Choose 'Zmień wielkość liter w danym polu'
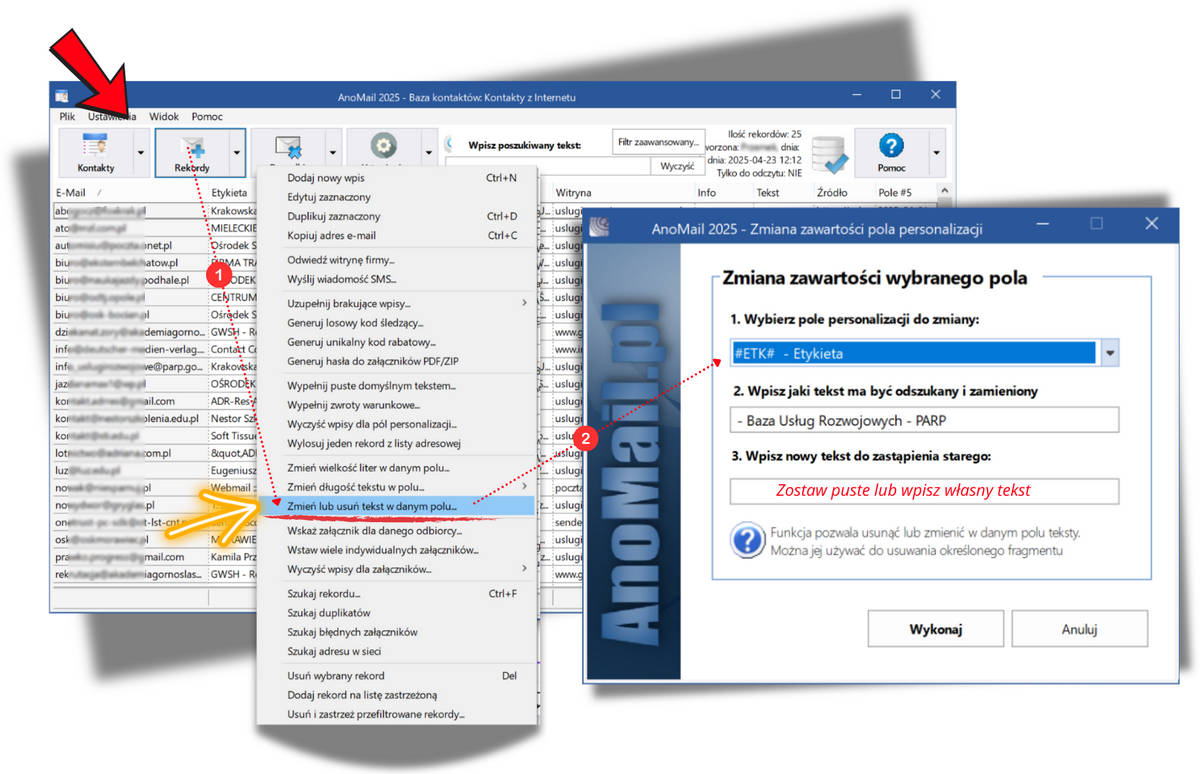The image size is (1200, 774). pos(398,467)
